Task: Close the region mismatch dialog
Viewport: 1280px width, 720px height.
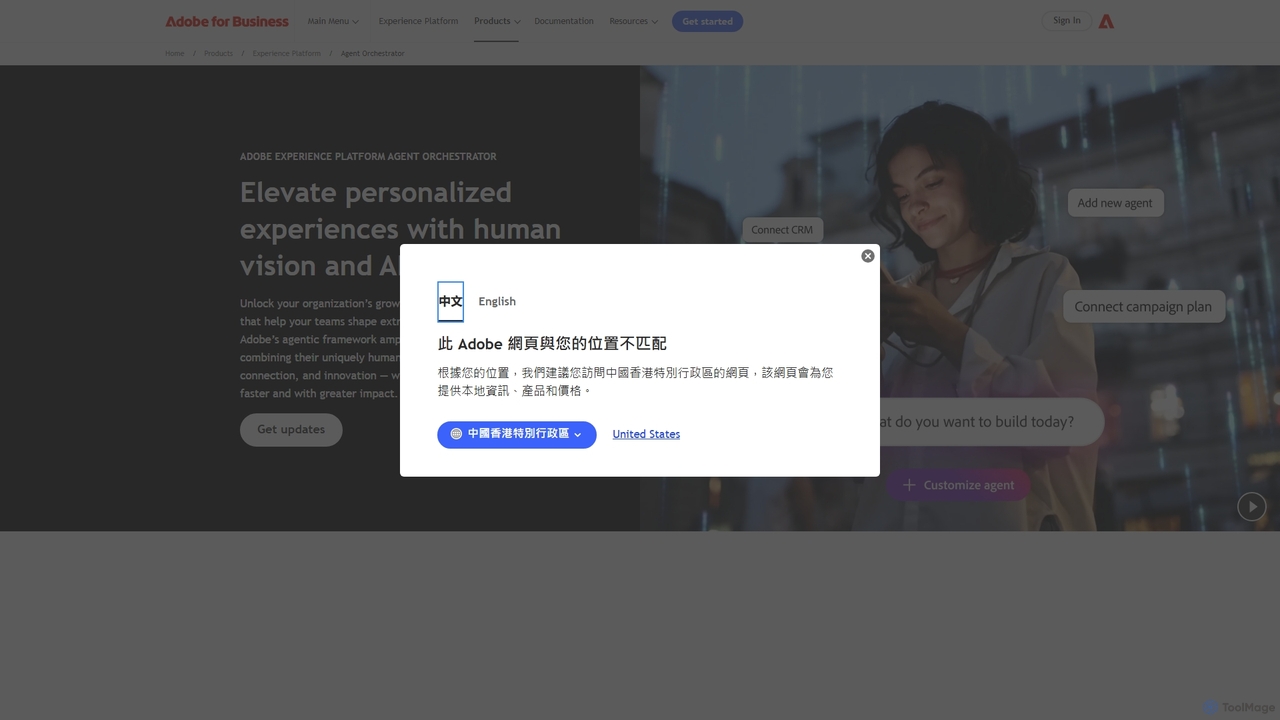Action: click(868, 256)
